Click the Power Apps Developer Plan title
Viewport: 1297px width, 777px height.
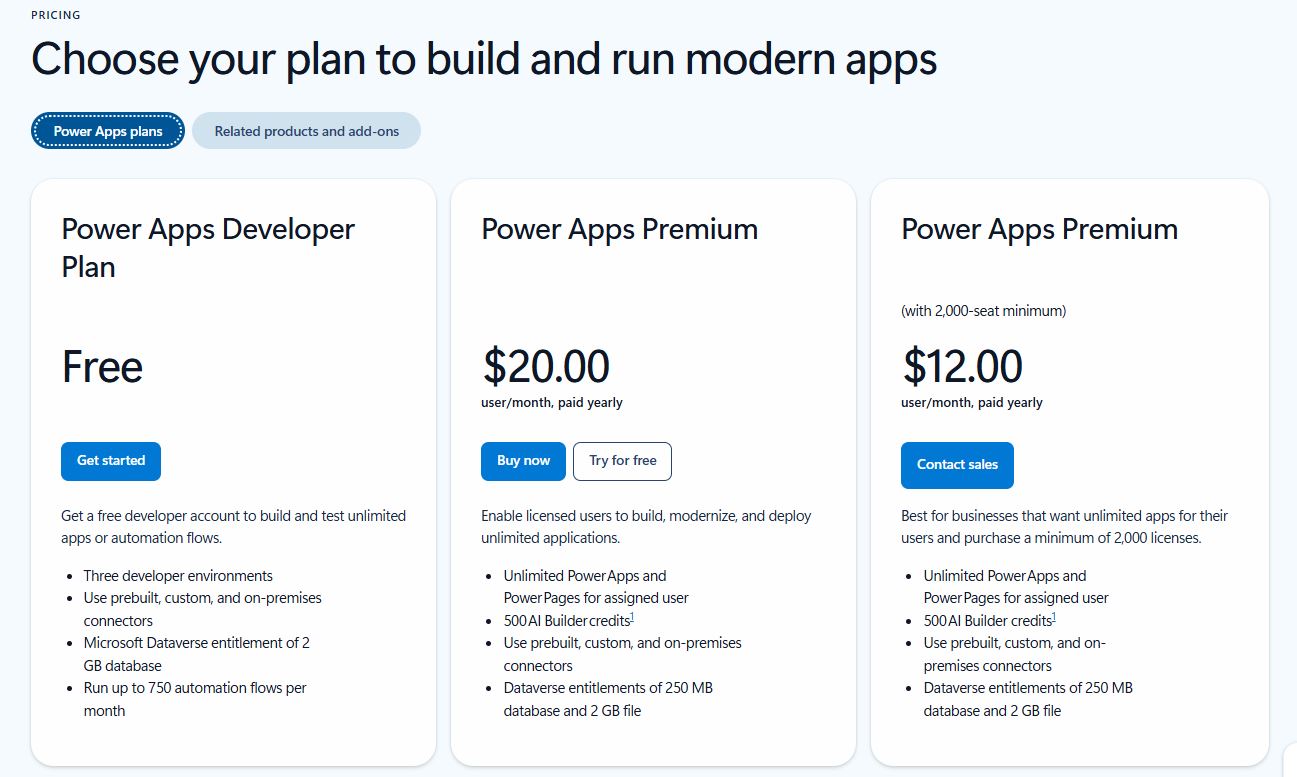[x=208, y=247]
